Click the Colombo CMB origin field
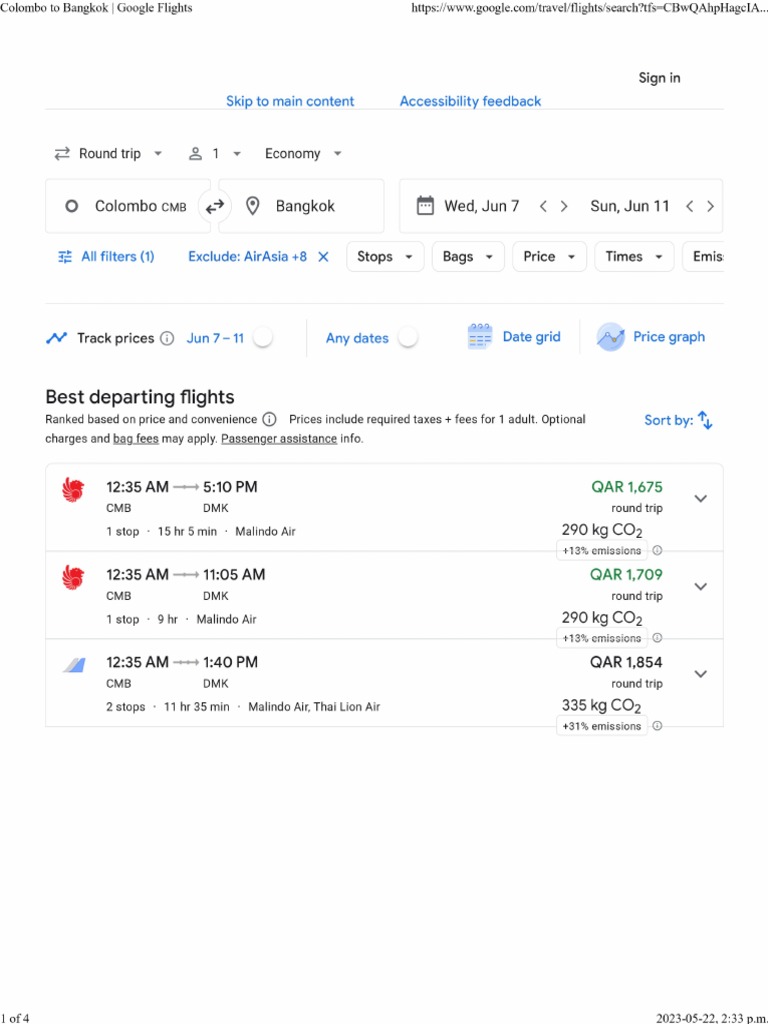The width and height of the screenshot is (768, 1024). (x=128, y=206)
